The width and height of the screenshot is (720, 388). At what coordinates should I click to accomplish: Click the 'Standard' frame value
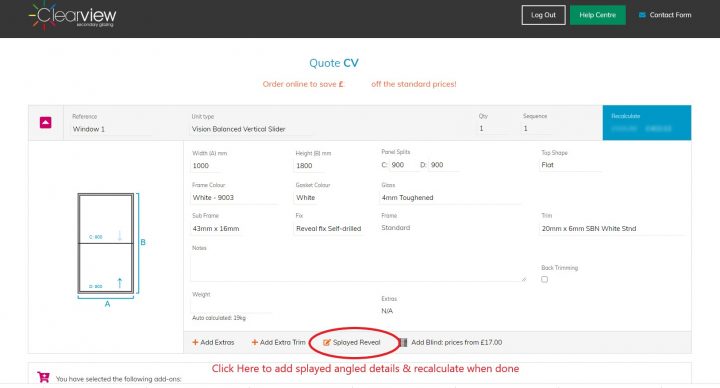[395, 227]
